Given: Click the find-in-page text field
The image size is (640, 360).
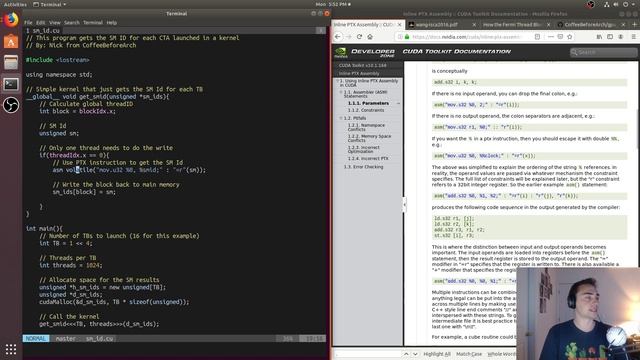Looking at the screenshot, I should tap(368, 354).
